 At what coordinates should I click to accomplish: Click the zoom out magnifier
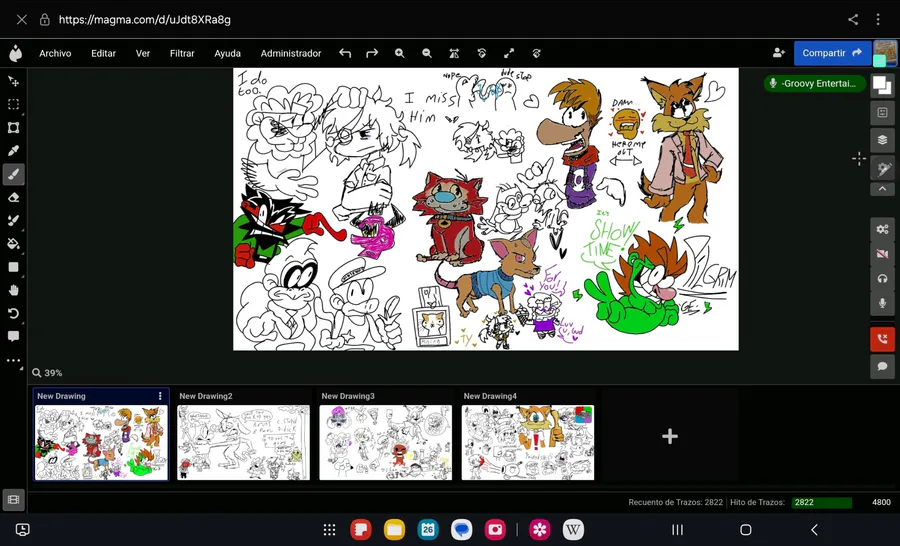pos(426,53)
